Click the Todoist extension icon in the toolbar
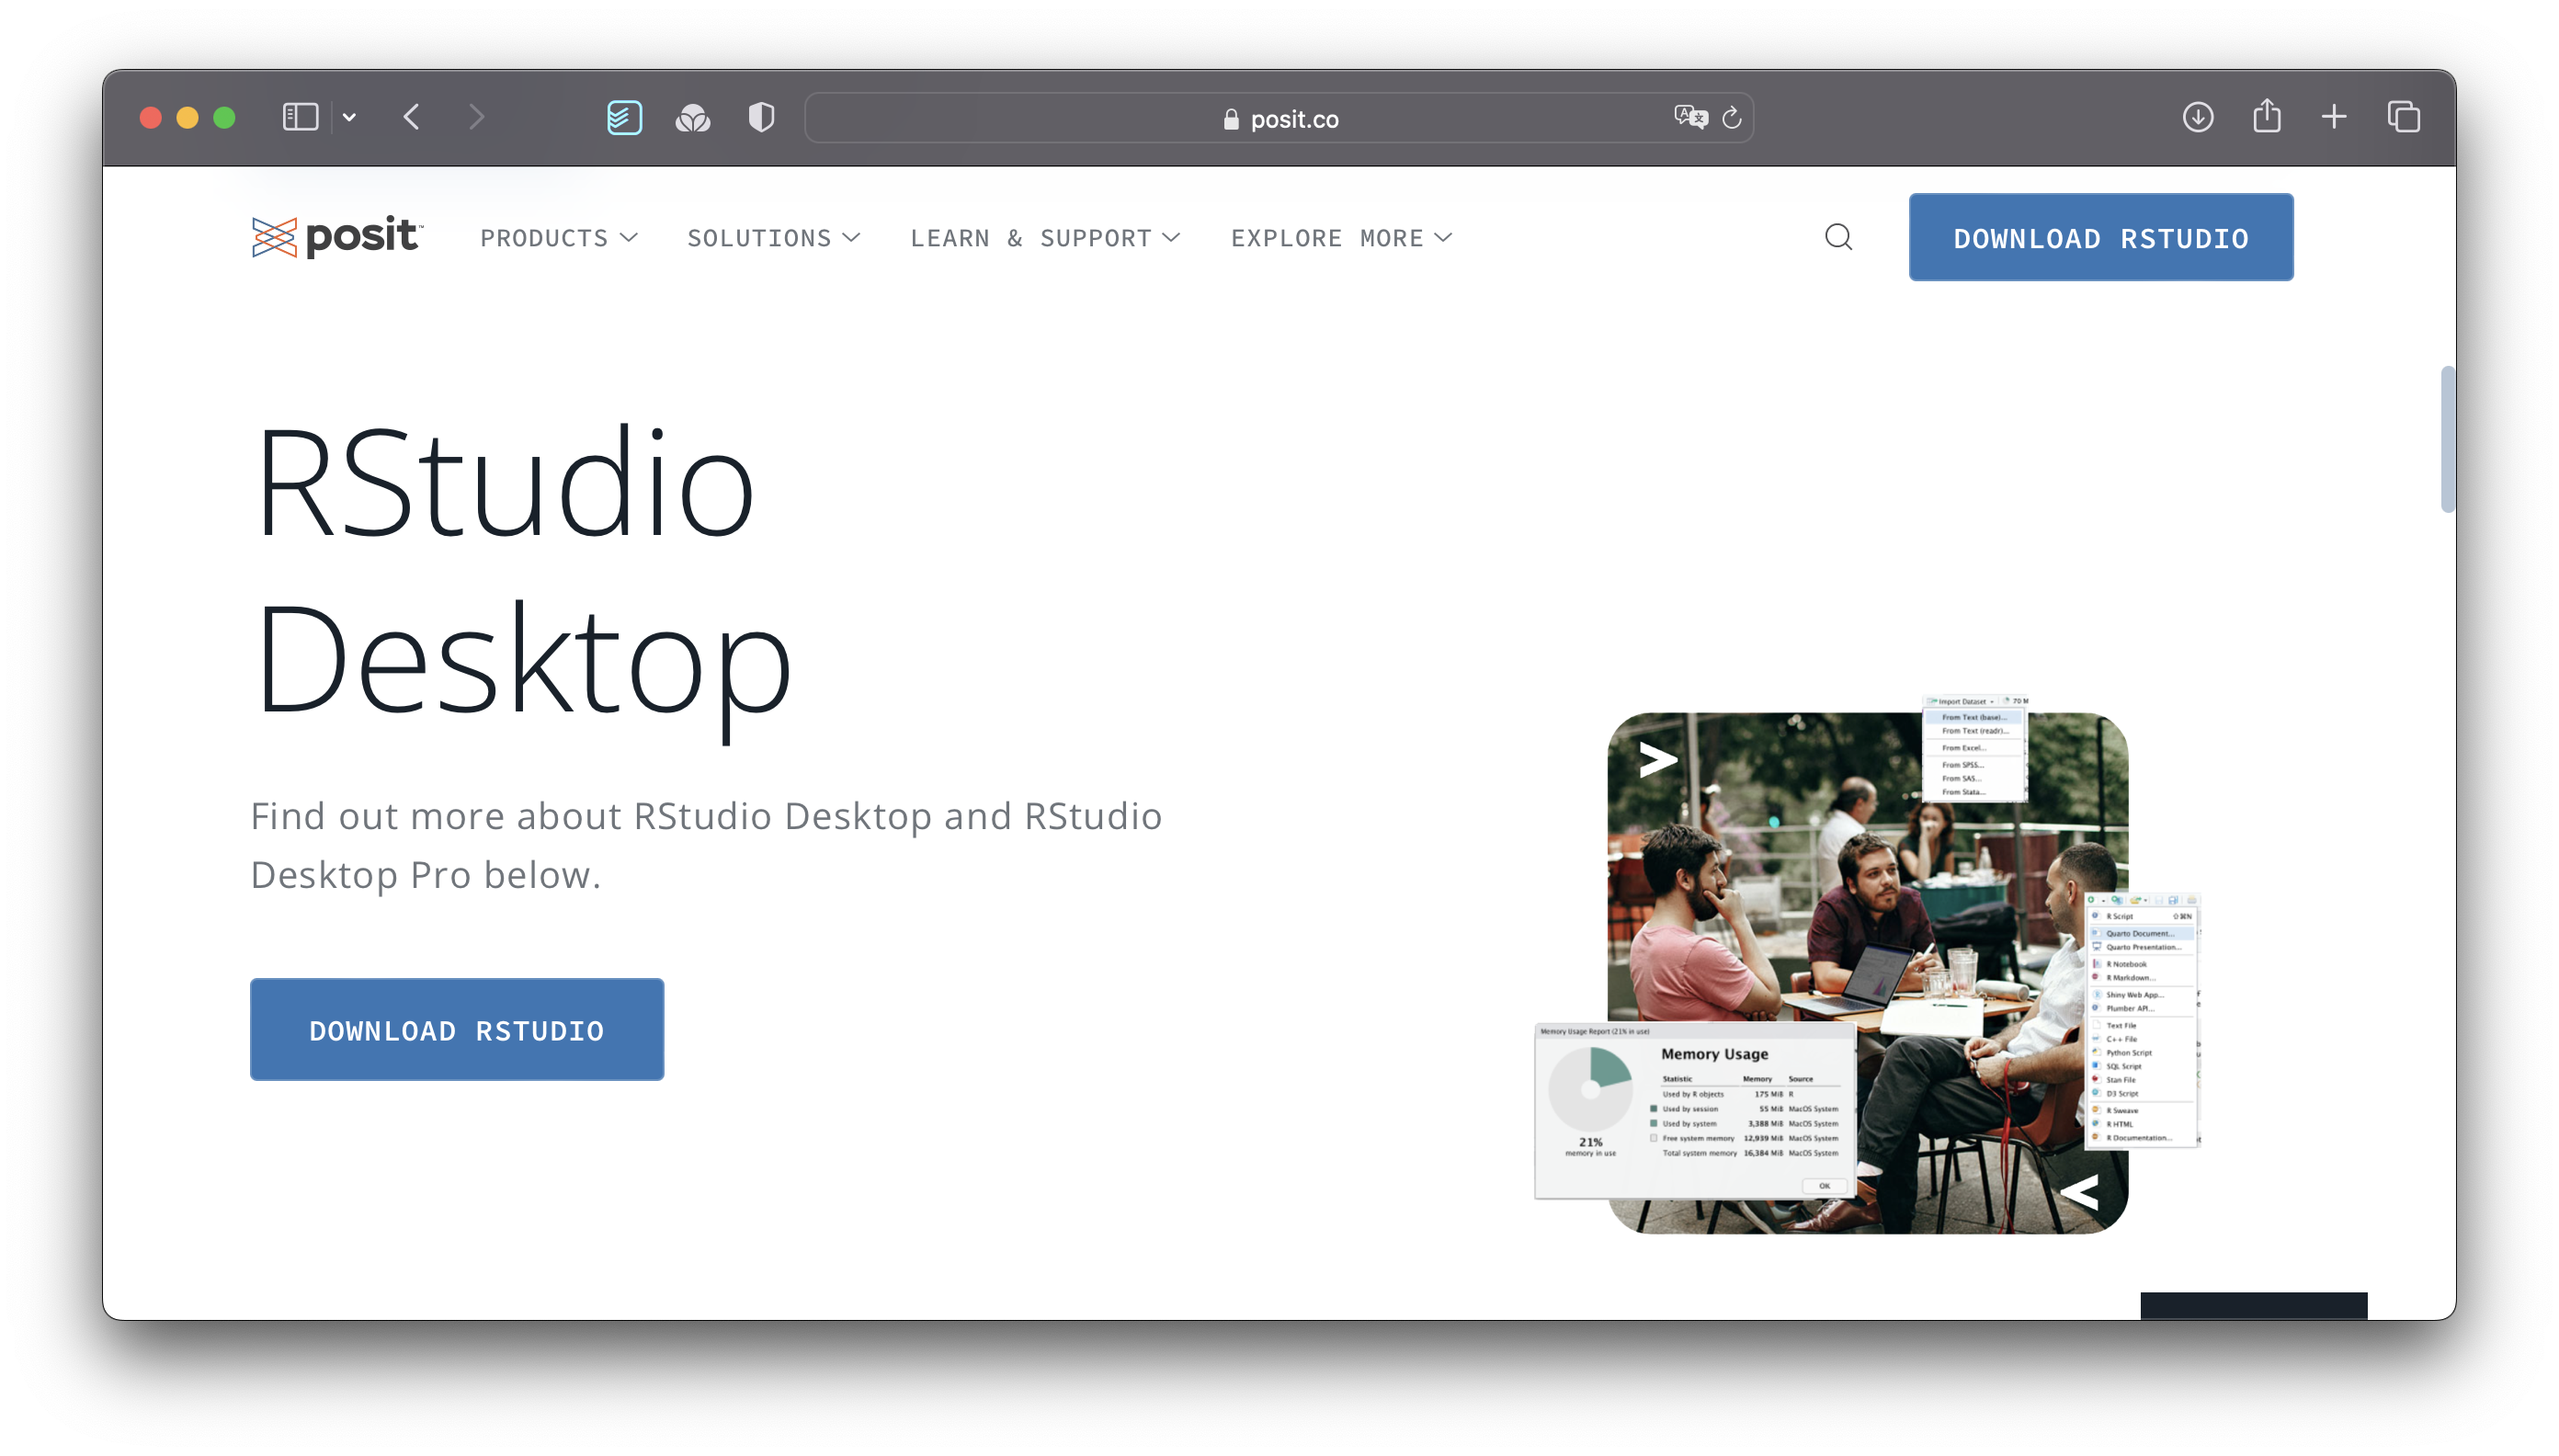The image size is (2559, 1456). pyautogui.click(x=624, y=117)
